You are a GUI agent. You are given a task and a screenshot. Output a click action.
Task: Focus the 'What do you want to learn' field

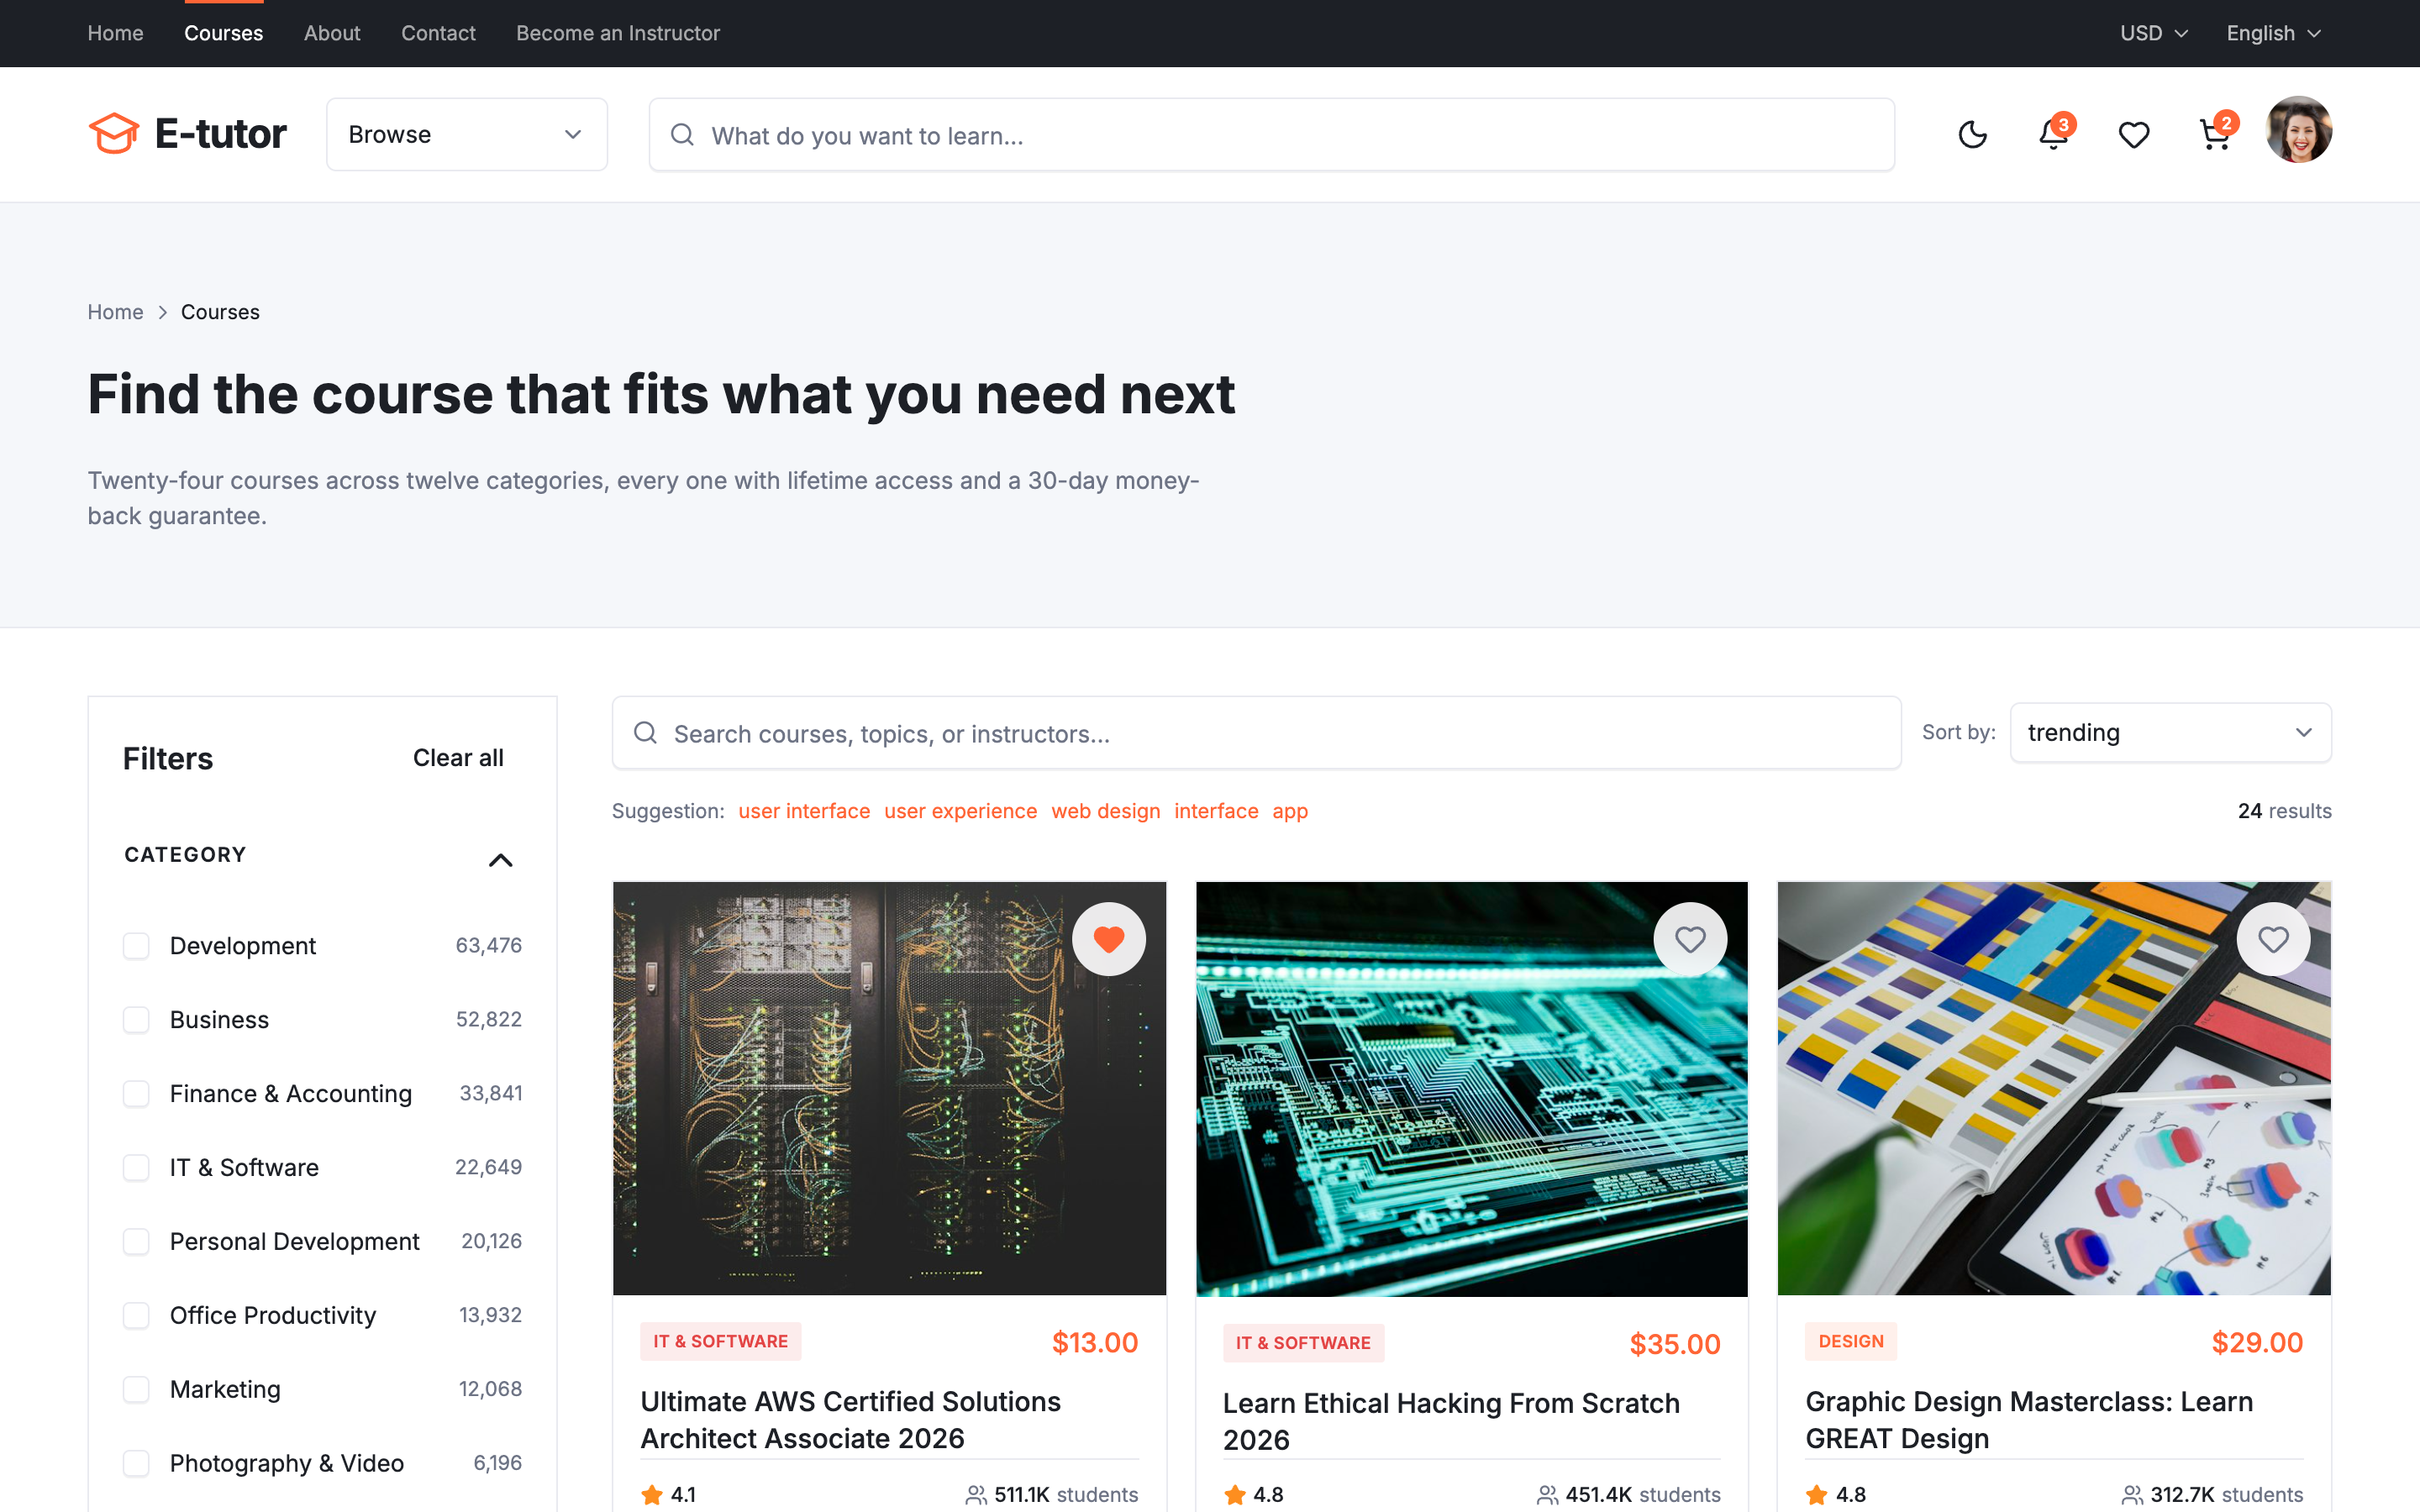coord(1272,134)
